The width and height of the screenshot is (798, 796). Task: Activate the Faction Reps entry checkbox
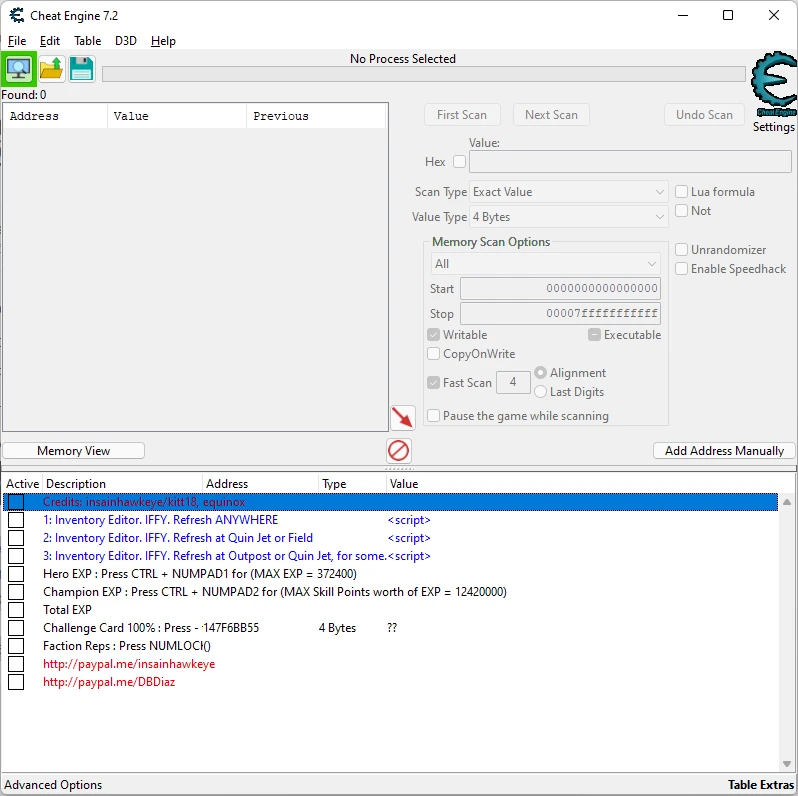16,646
